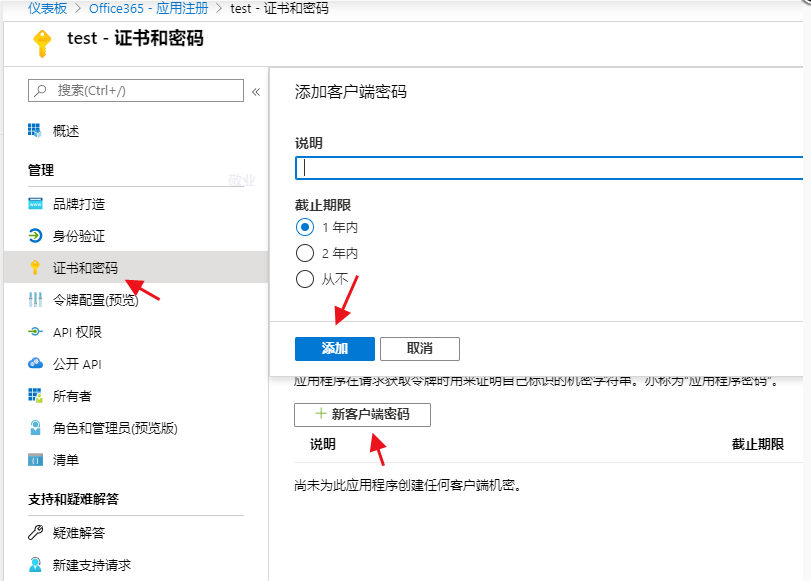This screenshot has height=581, width=811.
Task: Collapse the sidebar with the double chevron
Action: pos(256,92)
